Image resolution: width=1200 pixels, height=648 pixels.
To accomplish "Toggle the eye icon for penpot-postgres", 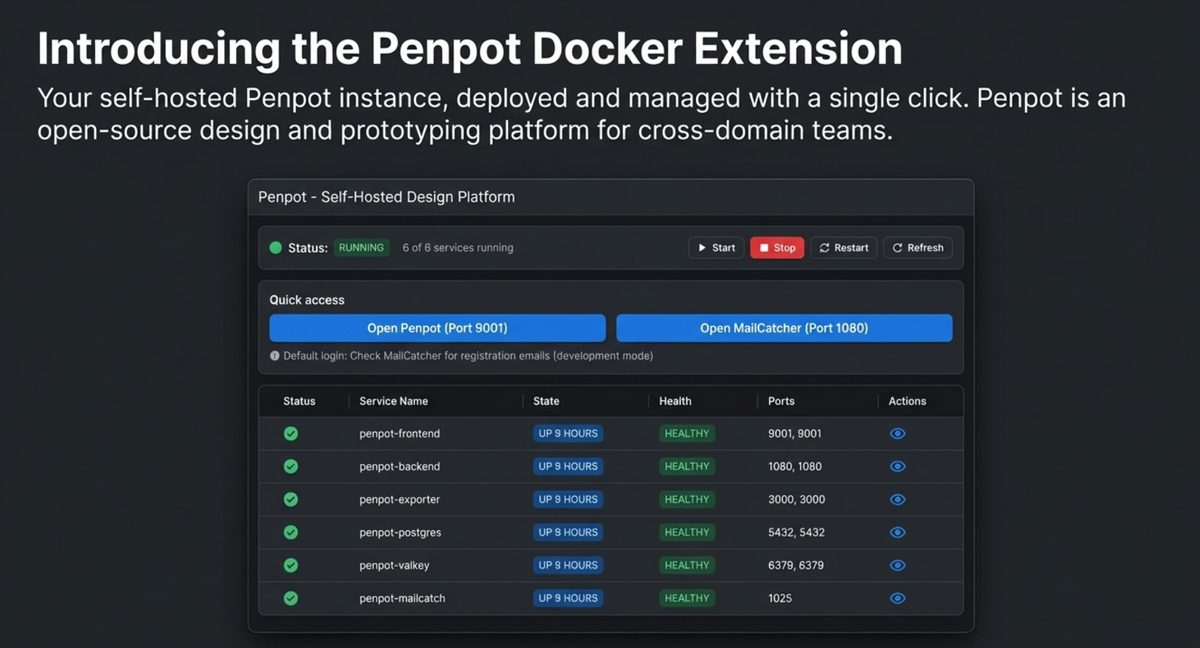I will pyautogui.click(x=897, y=532).
